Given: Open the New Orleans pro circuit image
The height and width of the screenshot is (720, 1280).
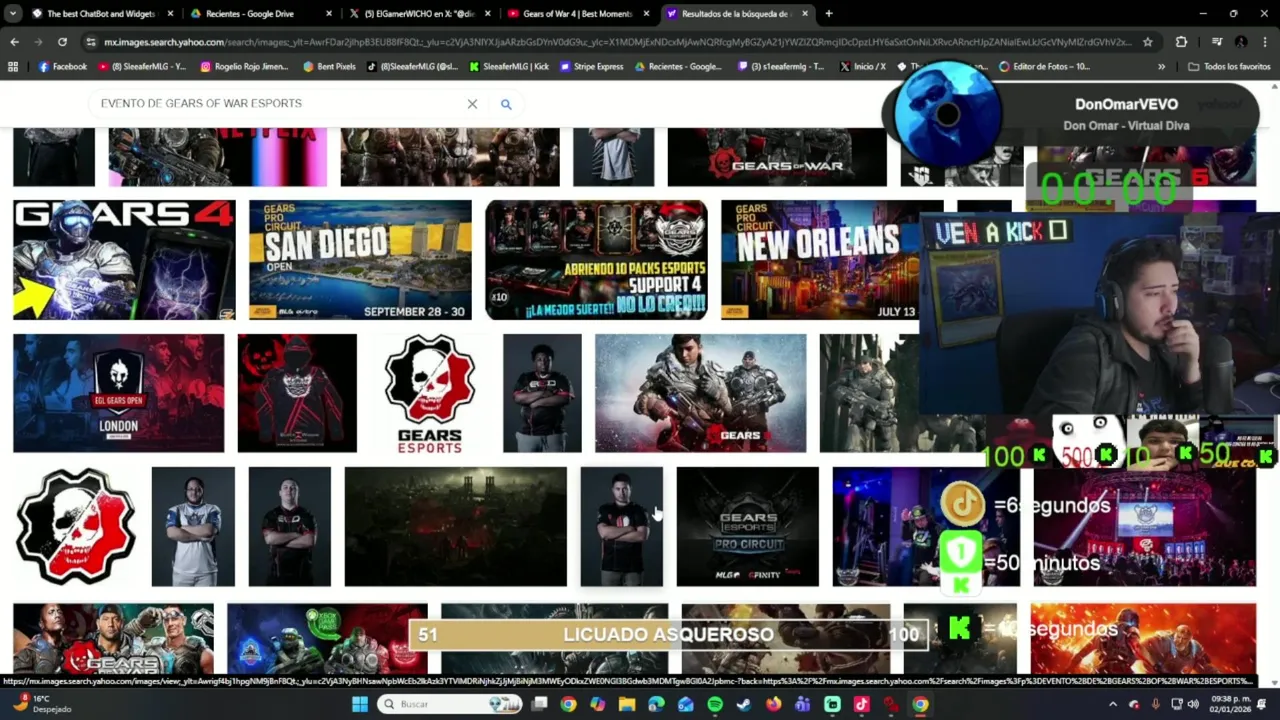Looking at the screenshot, I should coord(818,260).
